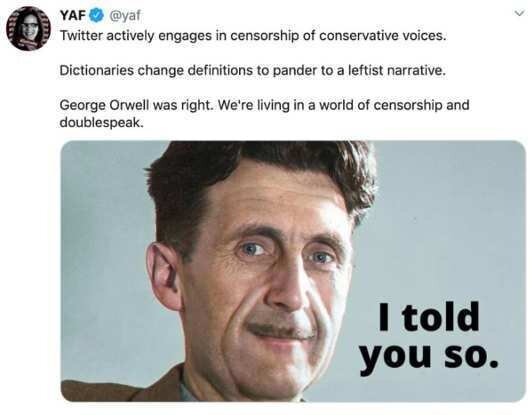Click the "I told" caption text in image
This screenshot has width=530, height=415.
click(x=429, y=317)
